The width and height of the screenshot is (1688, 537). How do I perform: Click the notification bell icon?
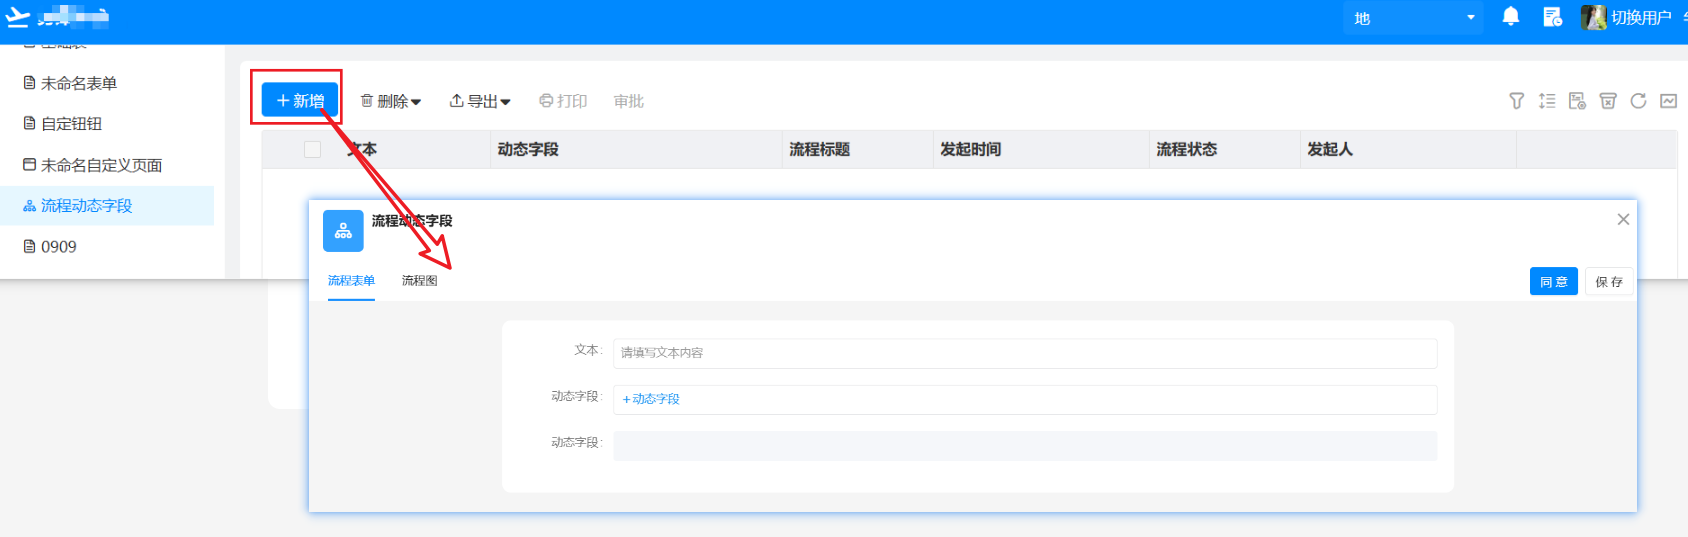(1511, 17)
